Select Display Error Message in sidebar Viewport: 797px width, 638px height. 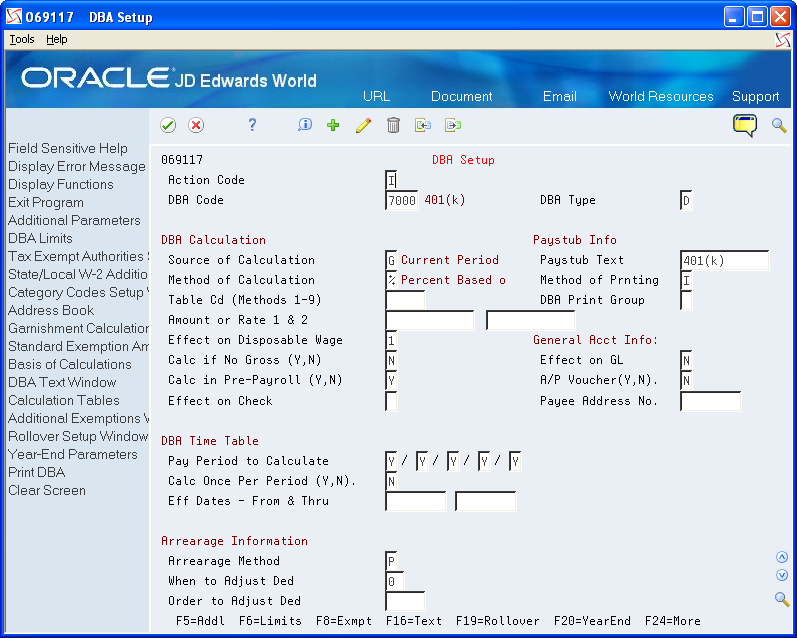click(77, 167)
